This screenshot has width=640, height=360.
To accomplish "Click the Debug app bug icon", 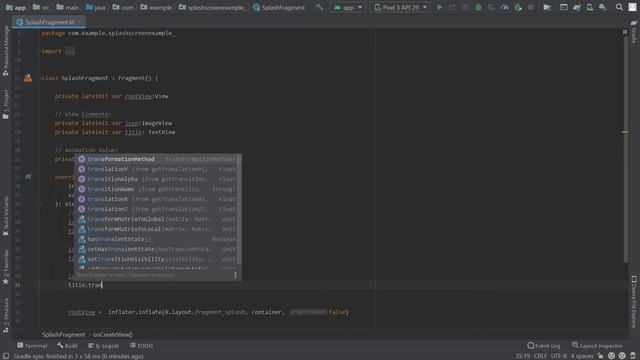I will [x=478, y=7].
